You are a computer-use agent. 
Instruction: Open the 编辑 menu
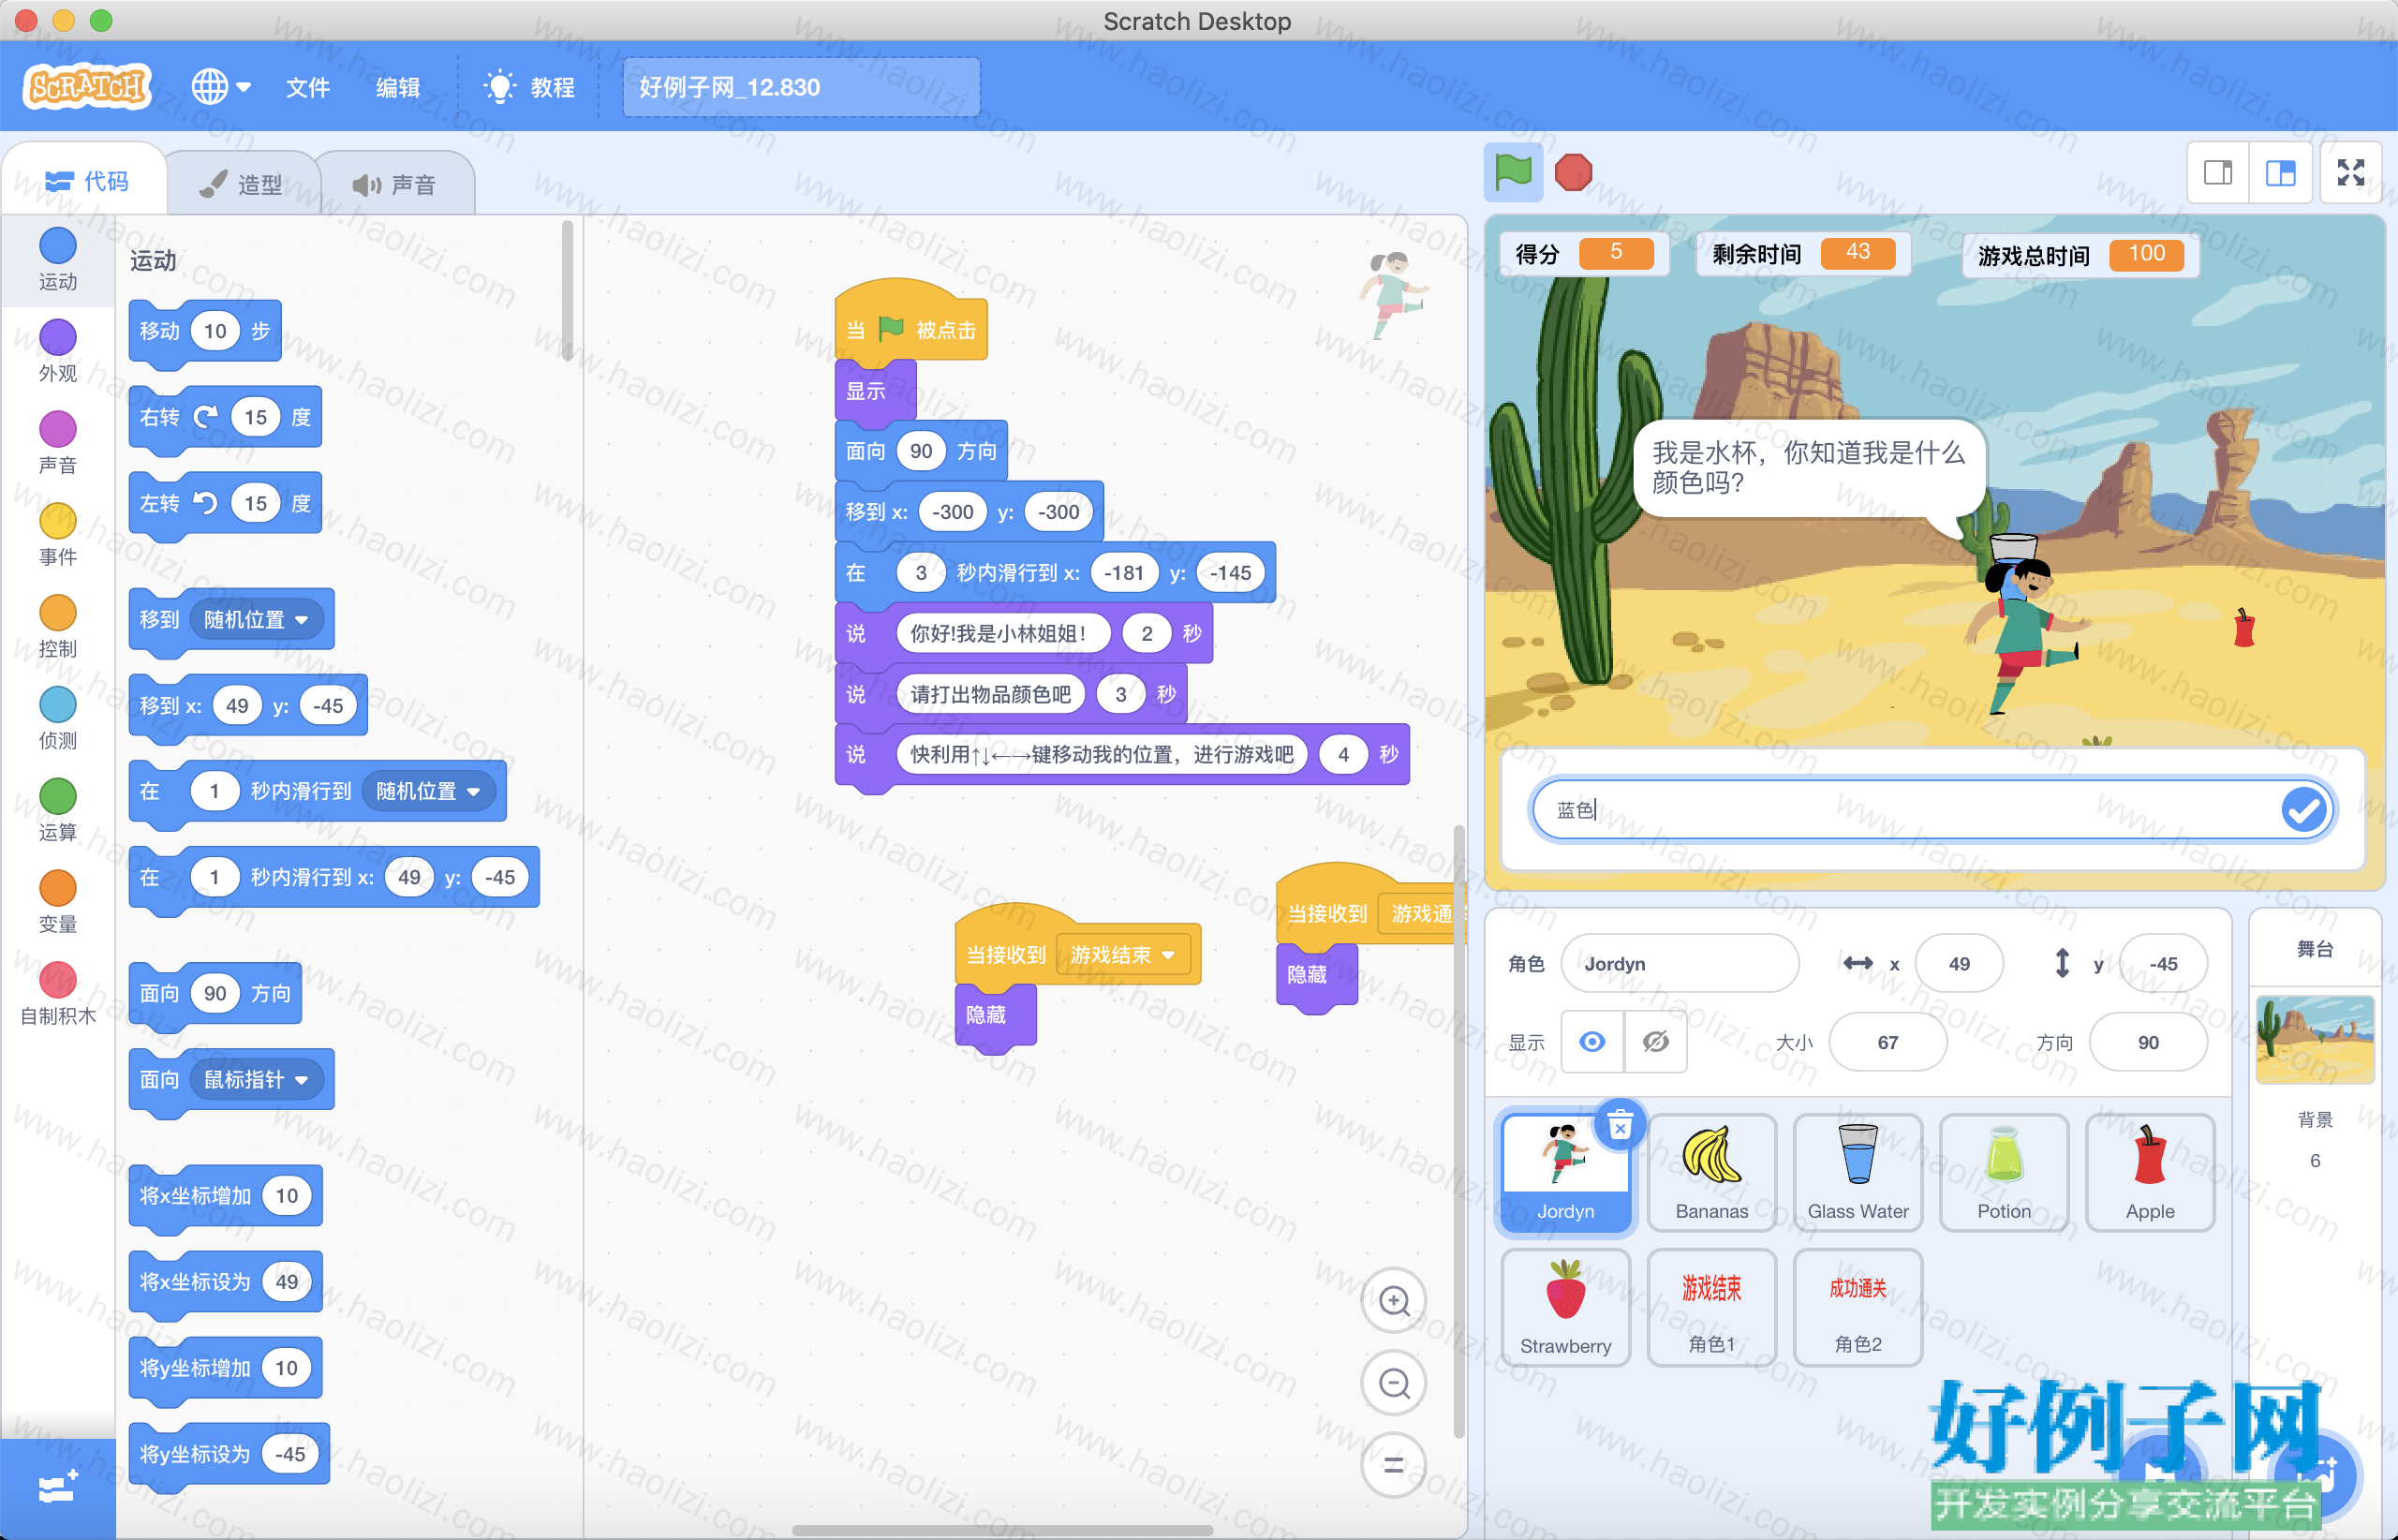398,87
